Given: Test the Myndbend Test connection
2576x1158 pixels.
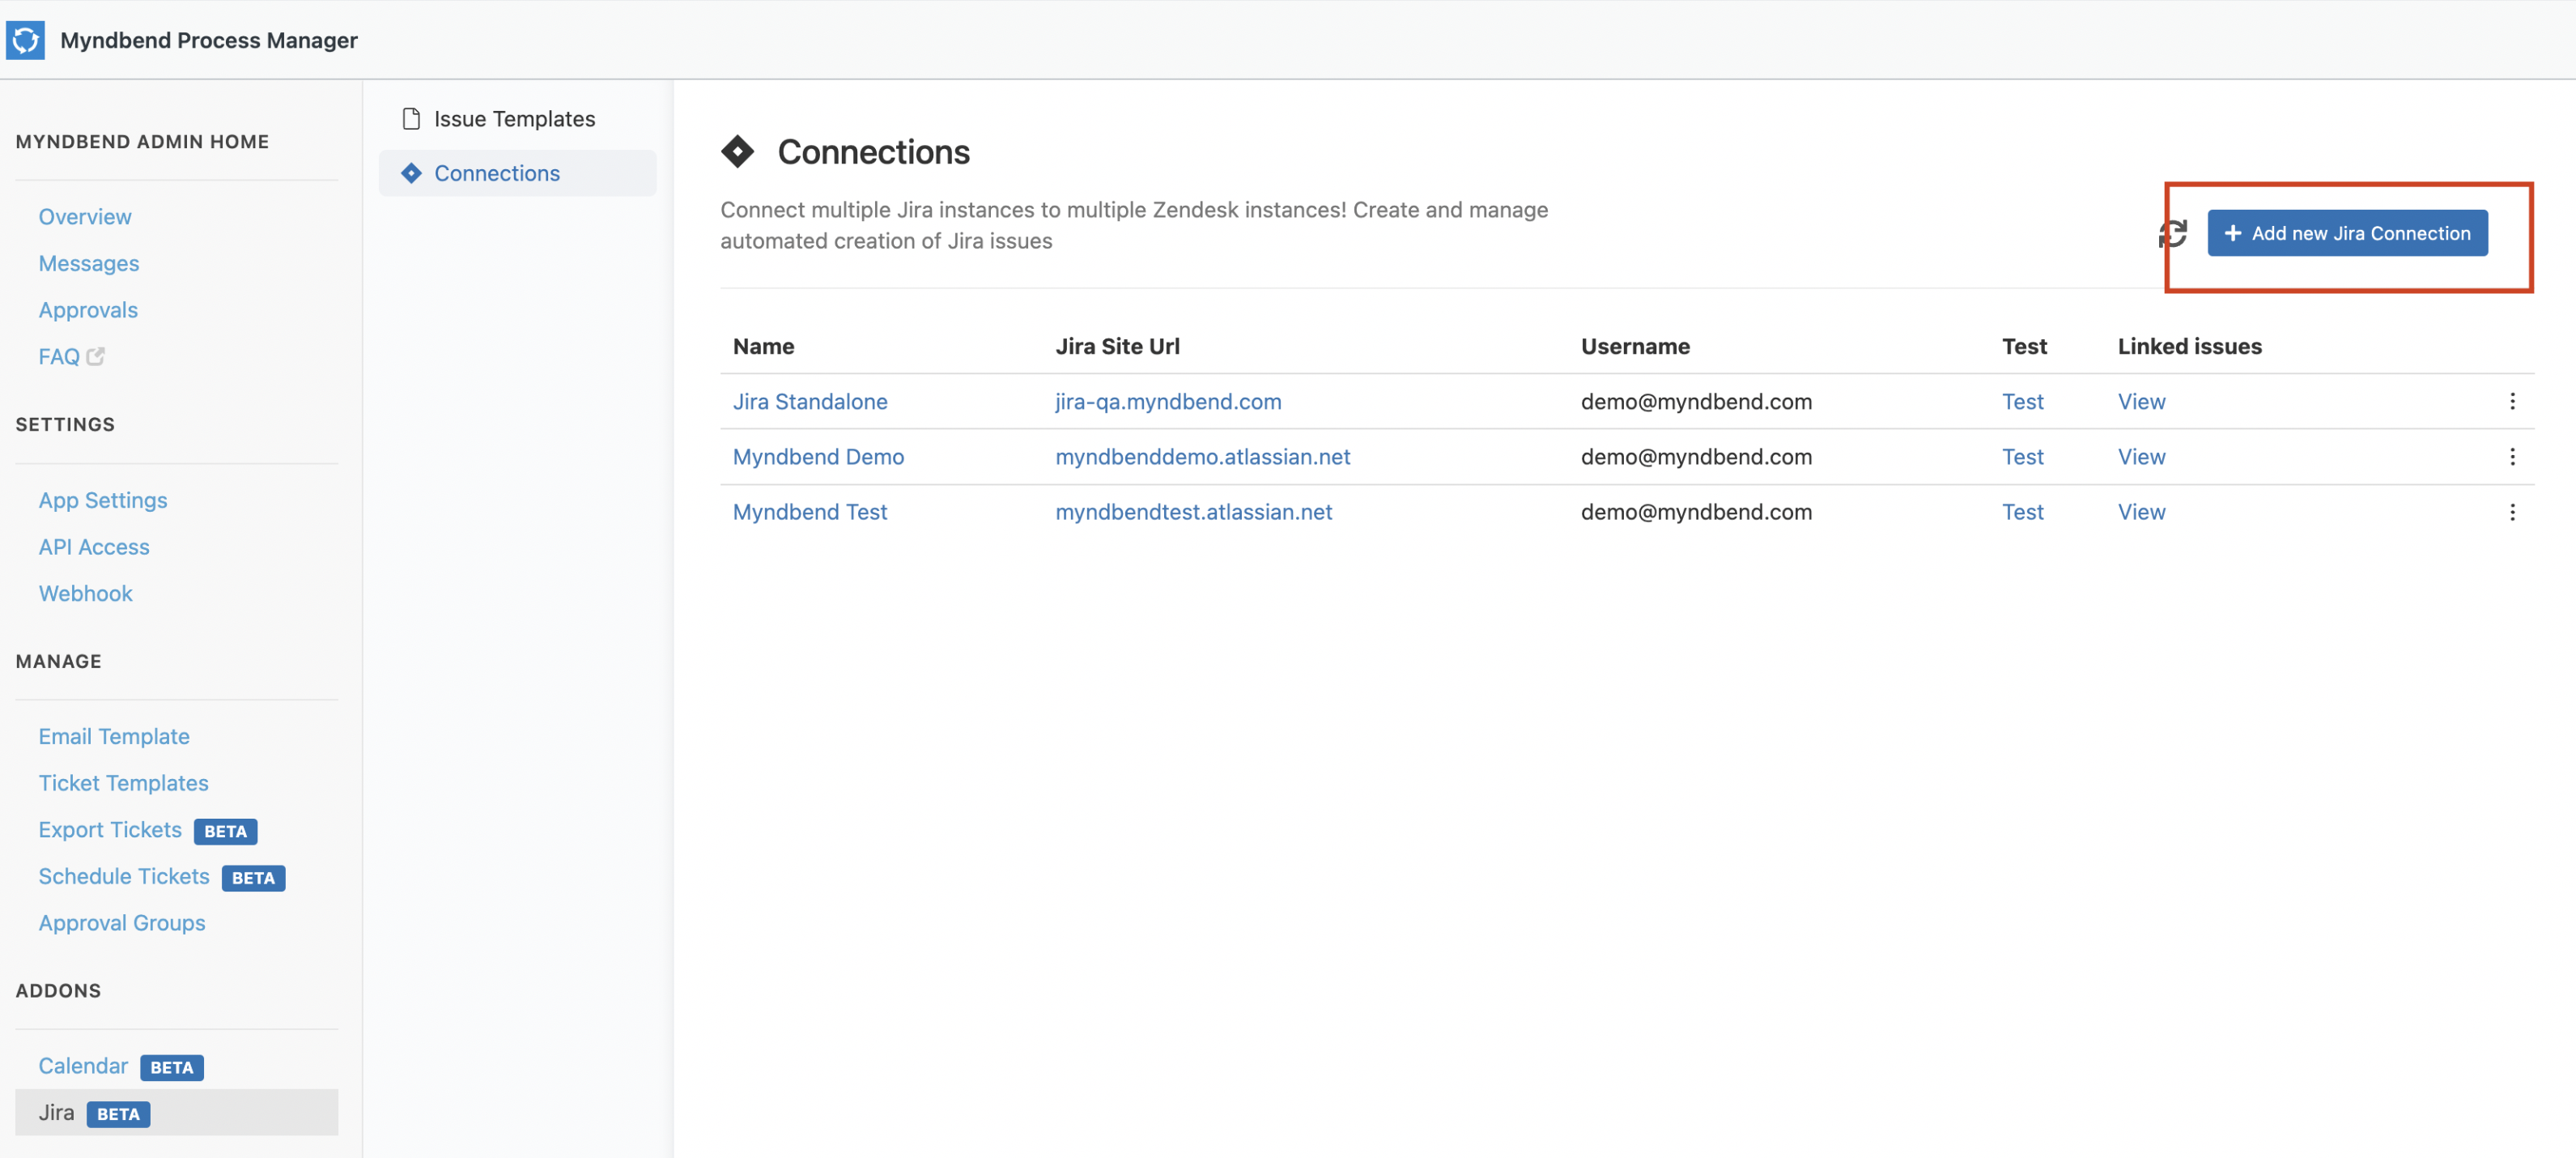Looking at the screenshot, I should pyautogui.click(x=2022, y=512).
